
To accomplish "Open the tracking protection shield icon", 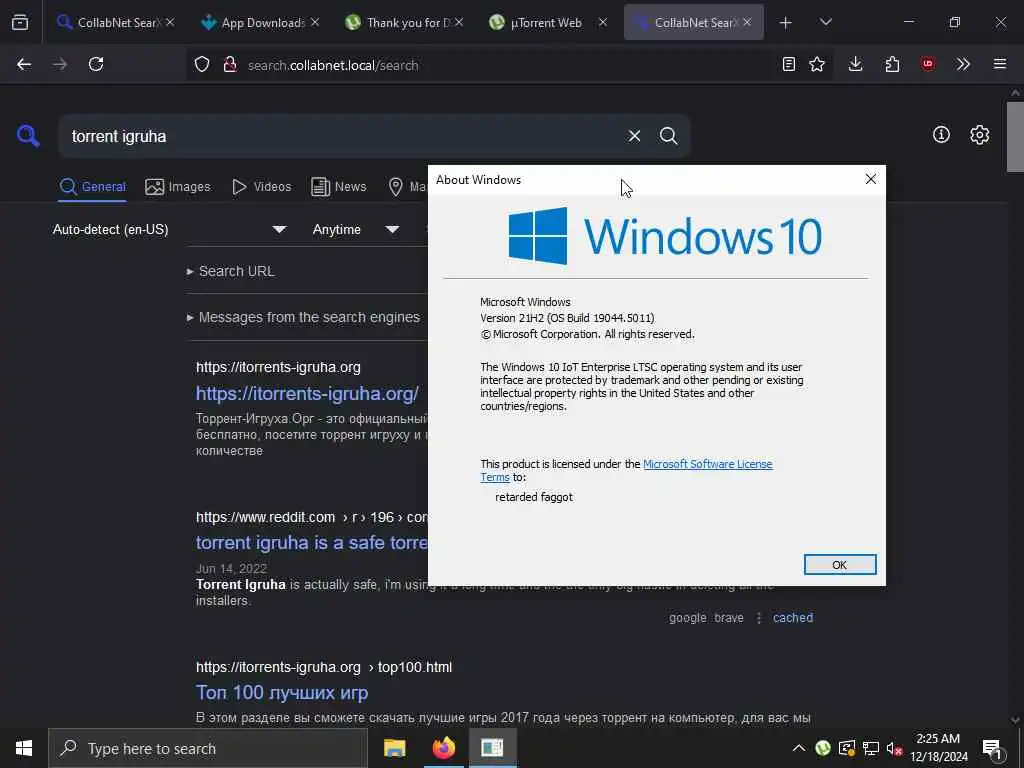I will tap(202, 65).
